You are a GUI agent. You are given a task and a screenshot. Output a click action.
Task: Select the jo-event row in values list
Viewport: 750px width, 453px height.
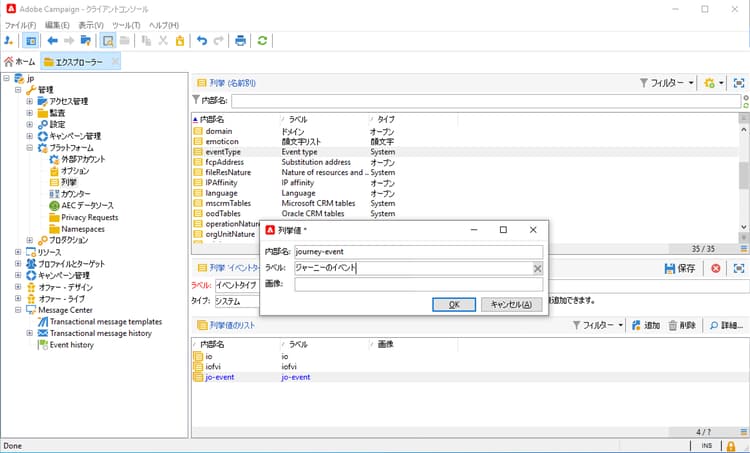click(469, 377)
